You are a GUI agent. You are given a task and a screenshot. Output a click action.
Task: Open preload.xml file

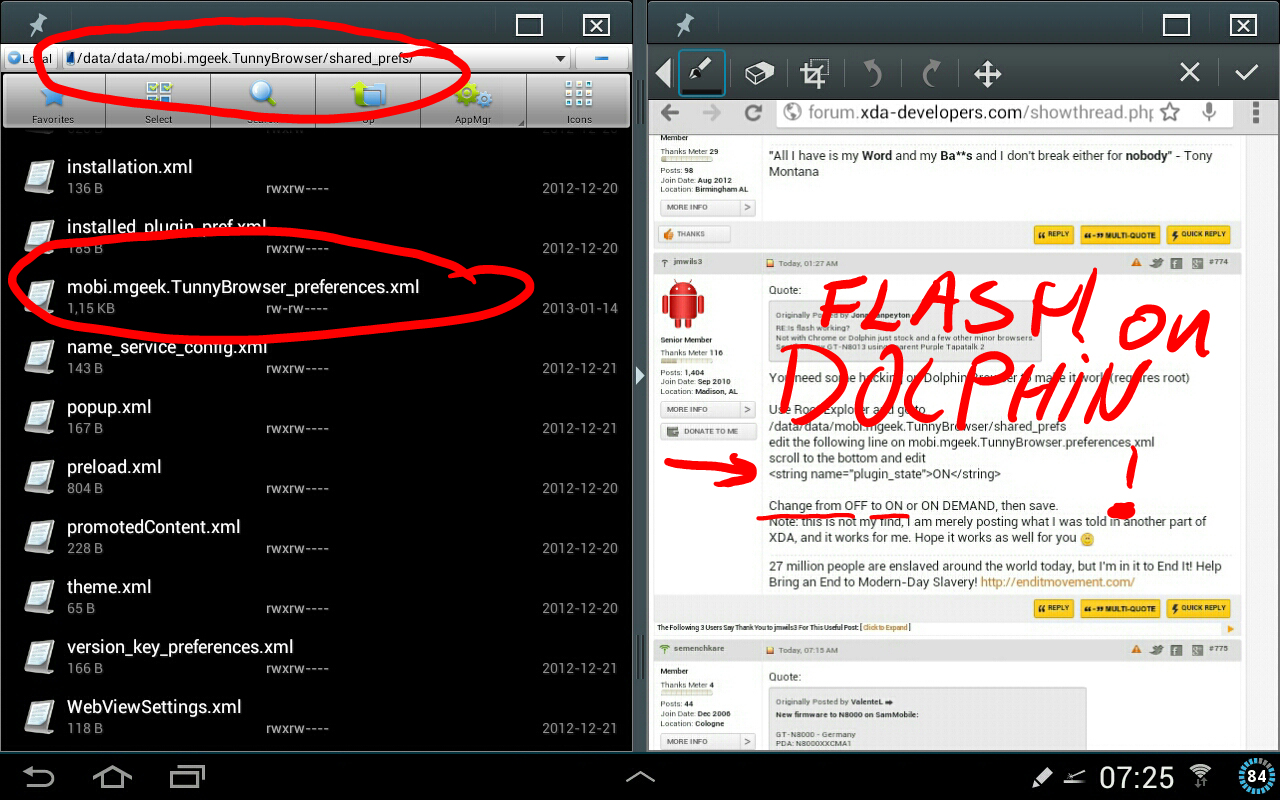click(x=316, y=477)
